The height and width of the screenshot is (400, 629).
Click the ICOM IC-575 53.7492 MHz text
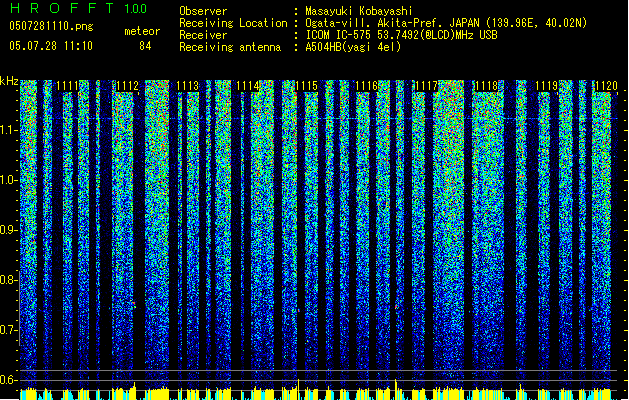[x=401, y=35]
